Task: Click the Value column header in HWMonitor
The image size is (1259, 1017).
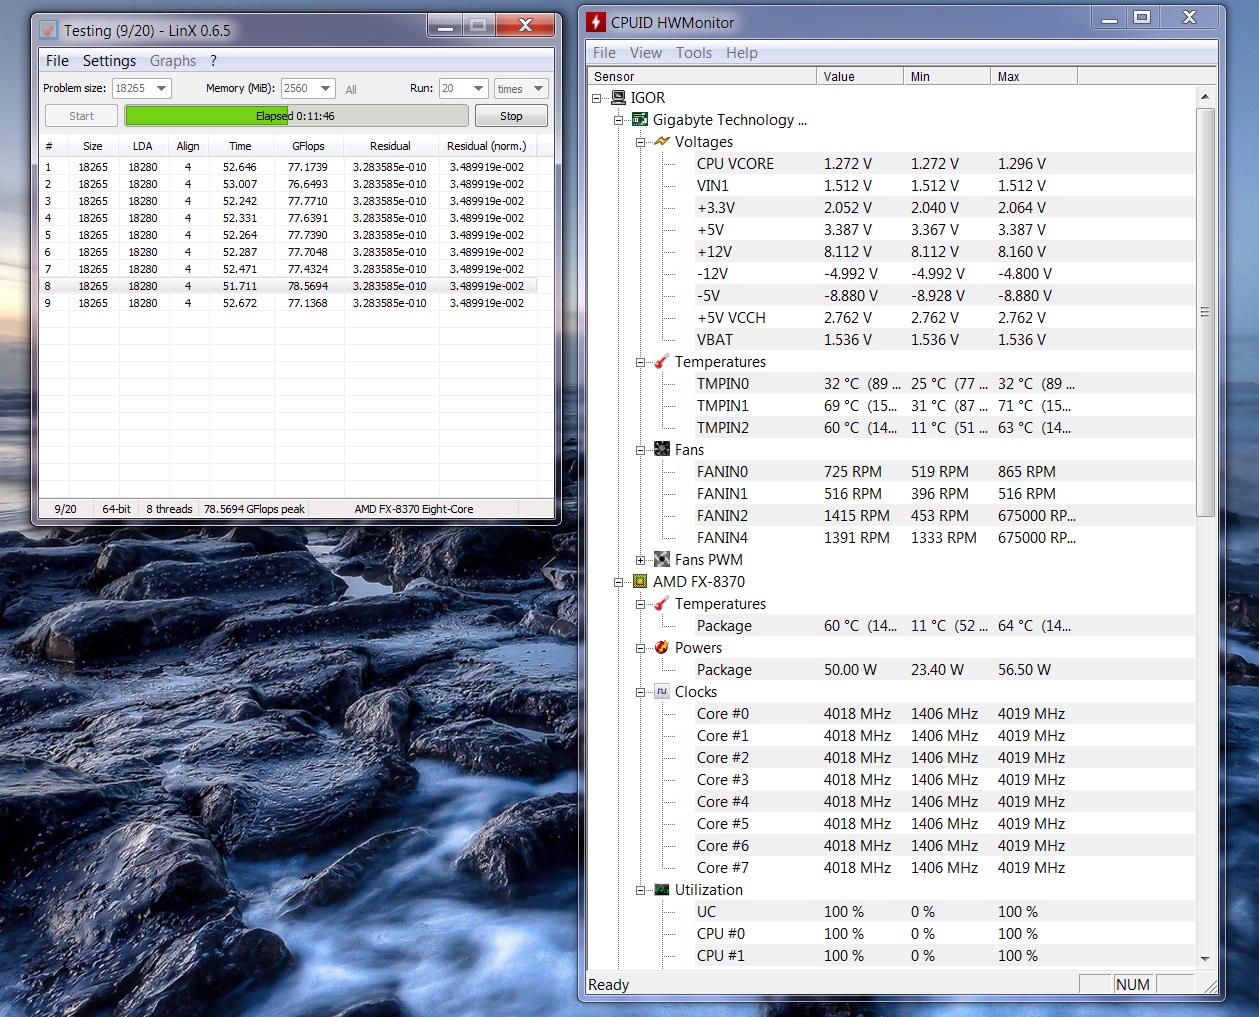Action: click(859, 76)
